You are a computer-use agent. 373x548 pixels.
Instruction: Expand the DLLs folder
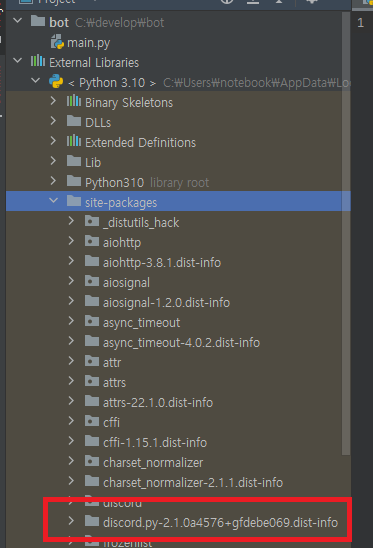53,121
